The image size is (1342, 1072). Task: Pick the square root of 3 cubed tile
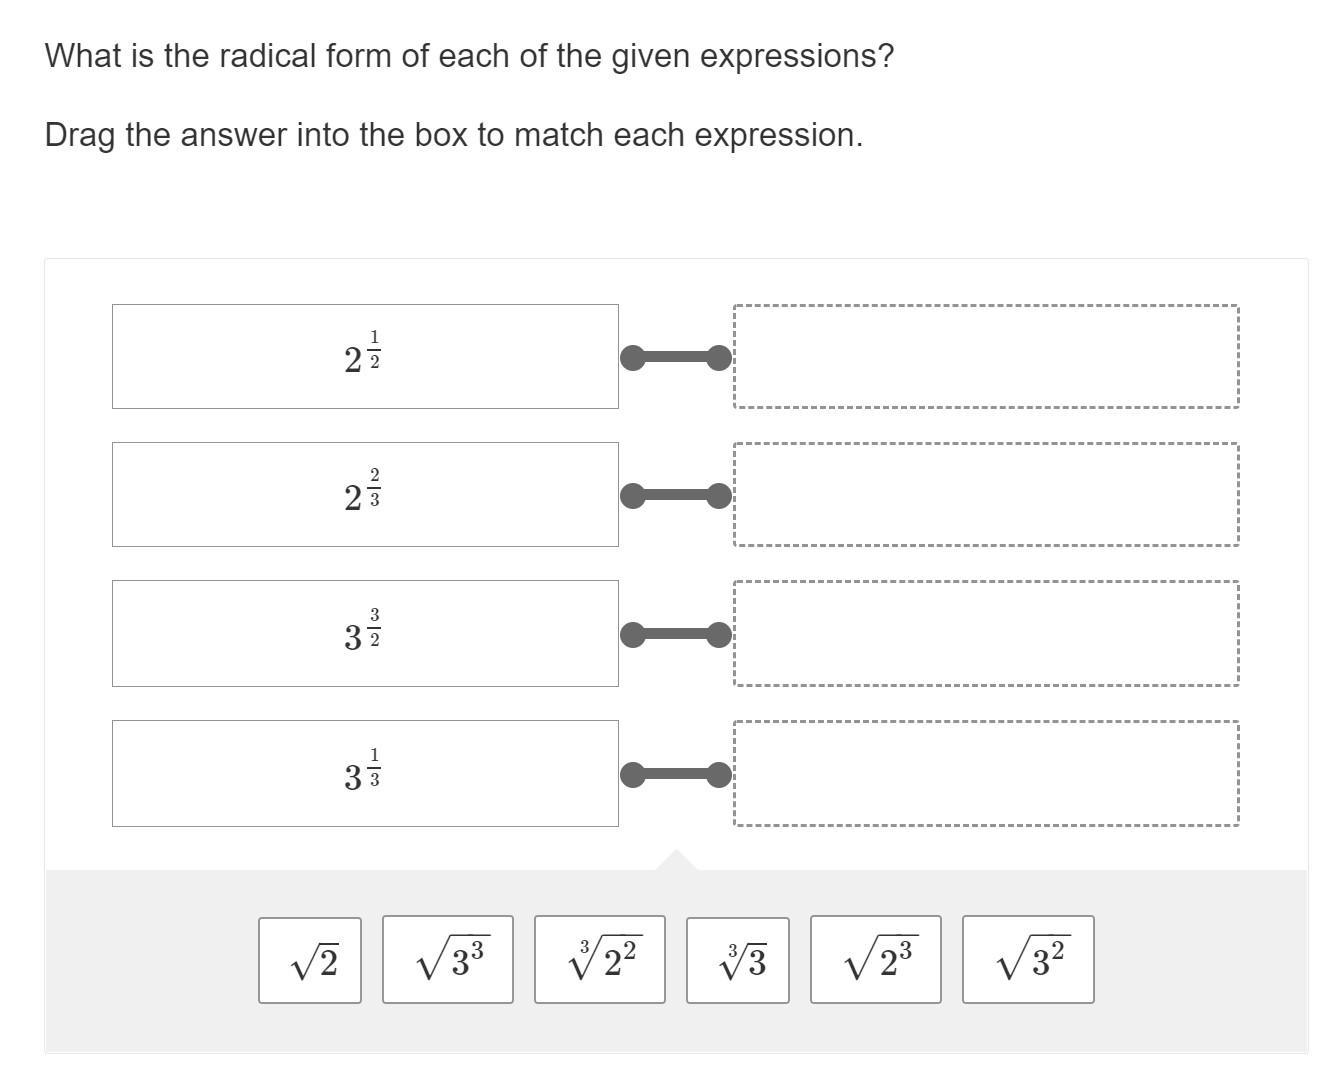coord(448,960)
